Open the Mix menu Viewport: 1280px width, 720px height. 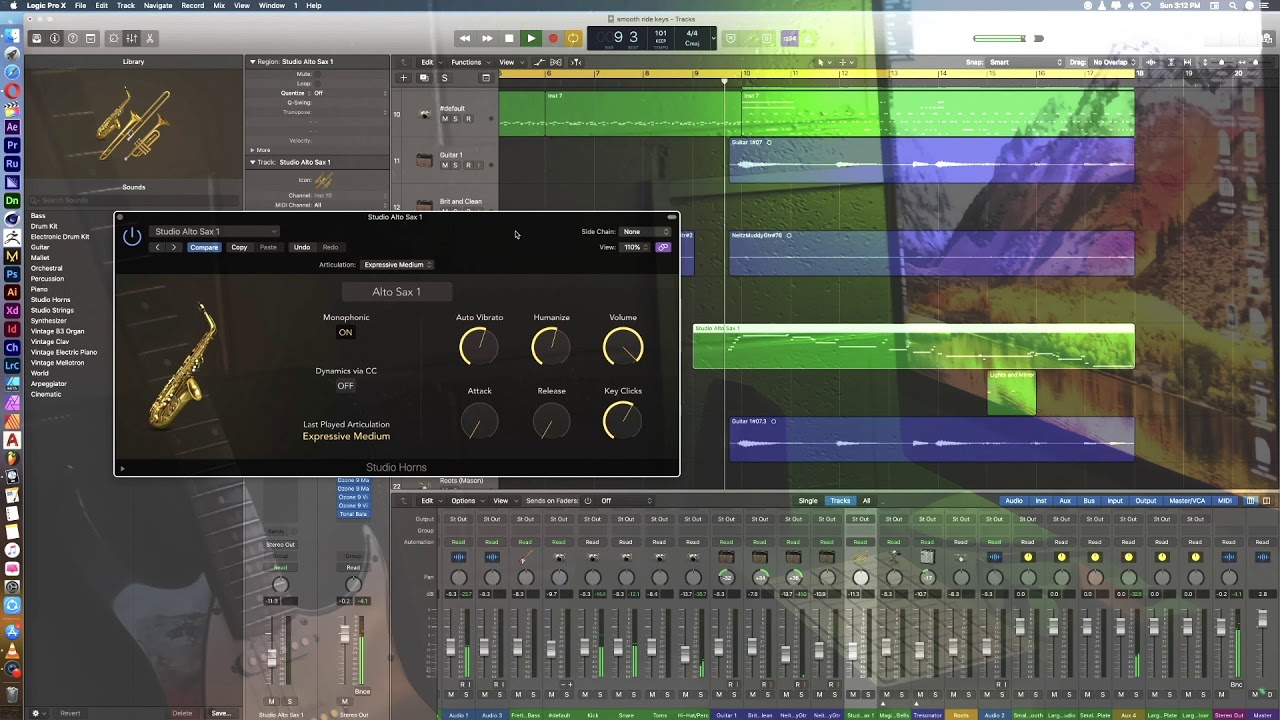[x=219, y=5]
